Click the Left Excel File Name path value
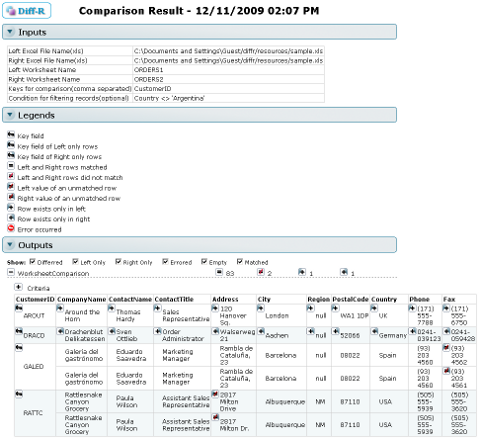480x439 pixels. point(228,51)
